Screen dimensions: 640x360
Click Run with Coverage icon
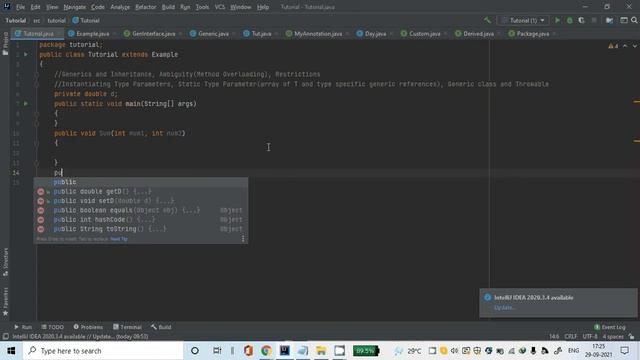click(581, 20)
